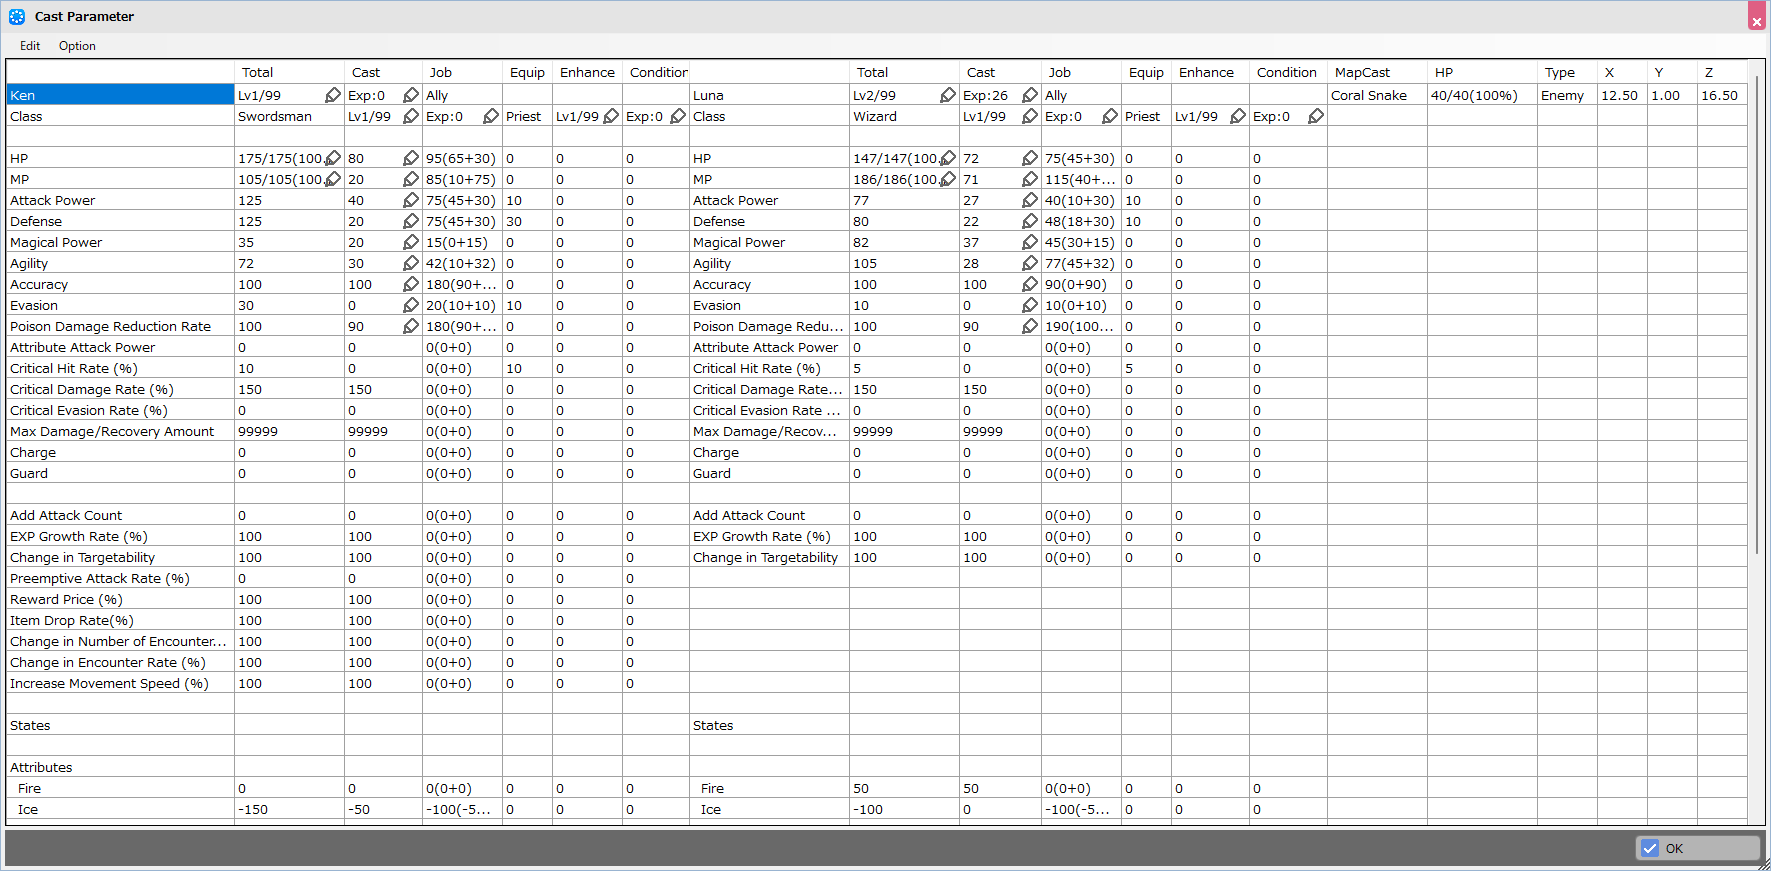Click the pencil next to Luna's HP cast value 72
Viewport: 1771px width, 871px height.
[1030, 158]
